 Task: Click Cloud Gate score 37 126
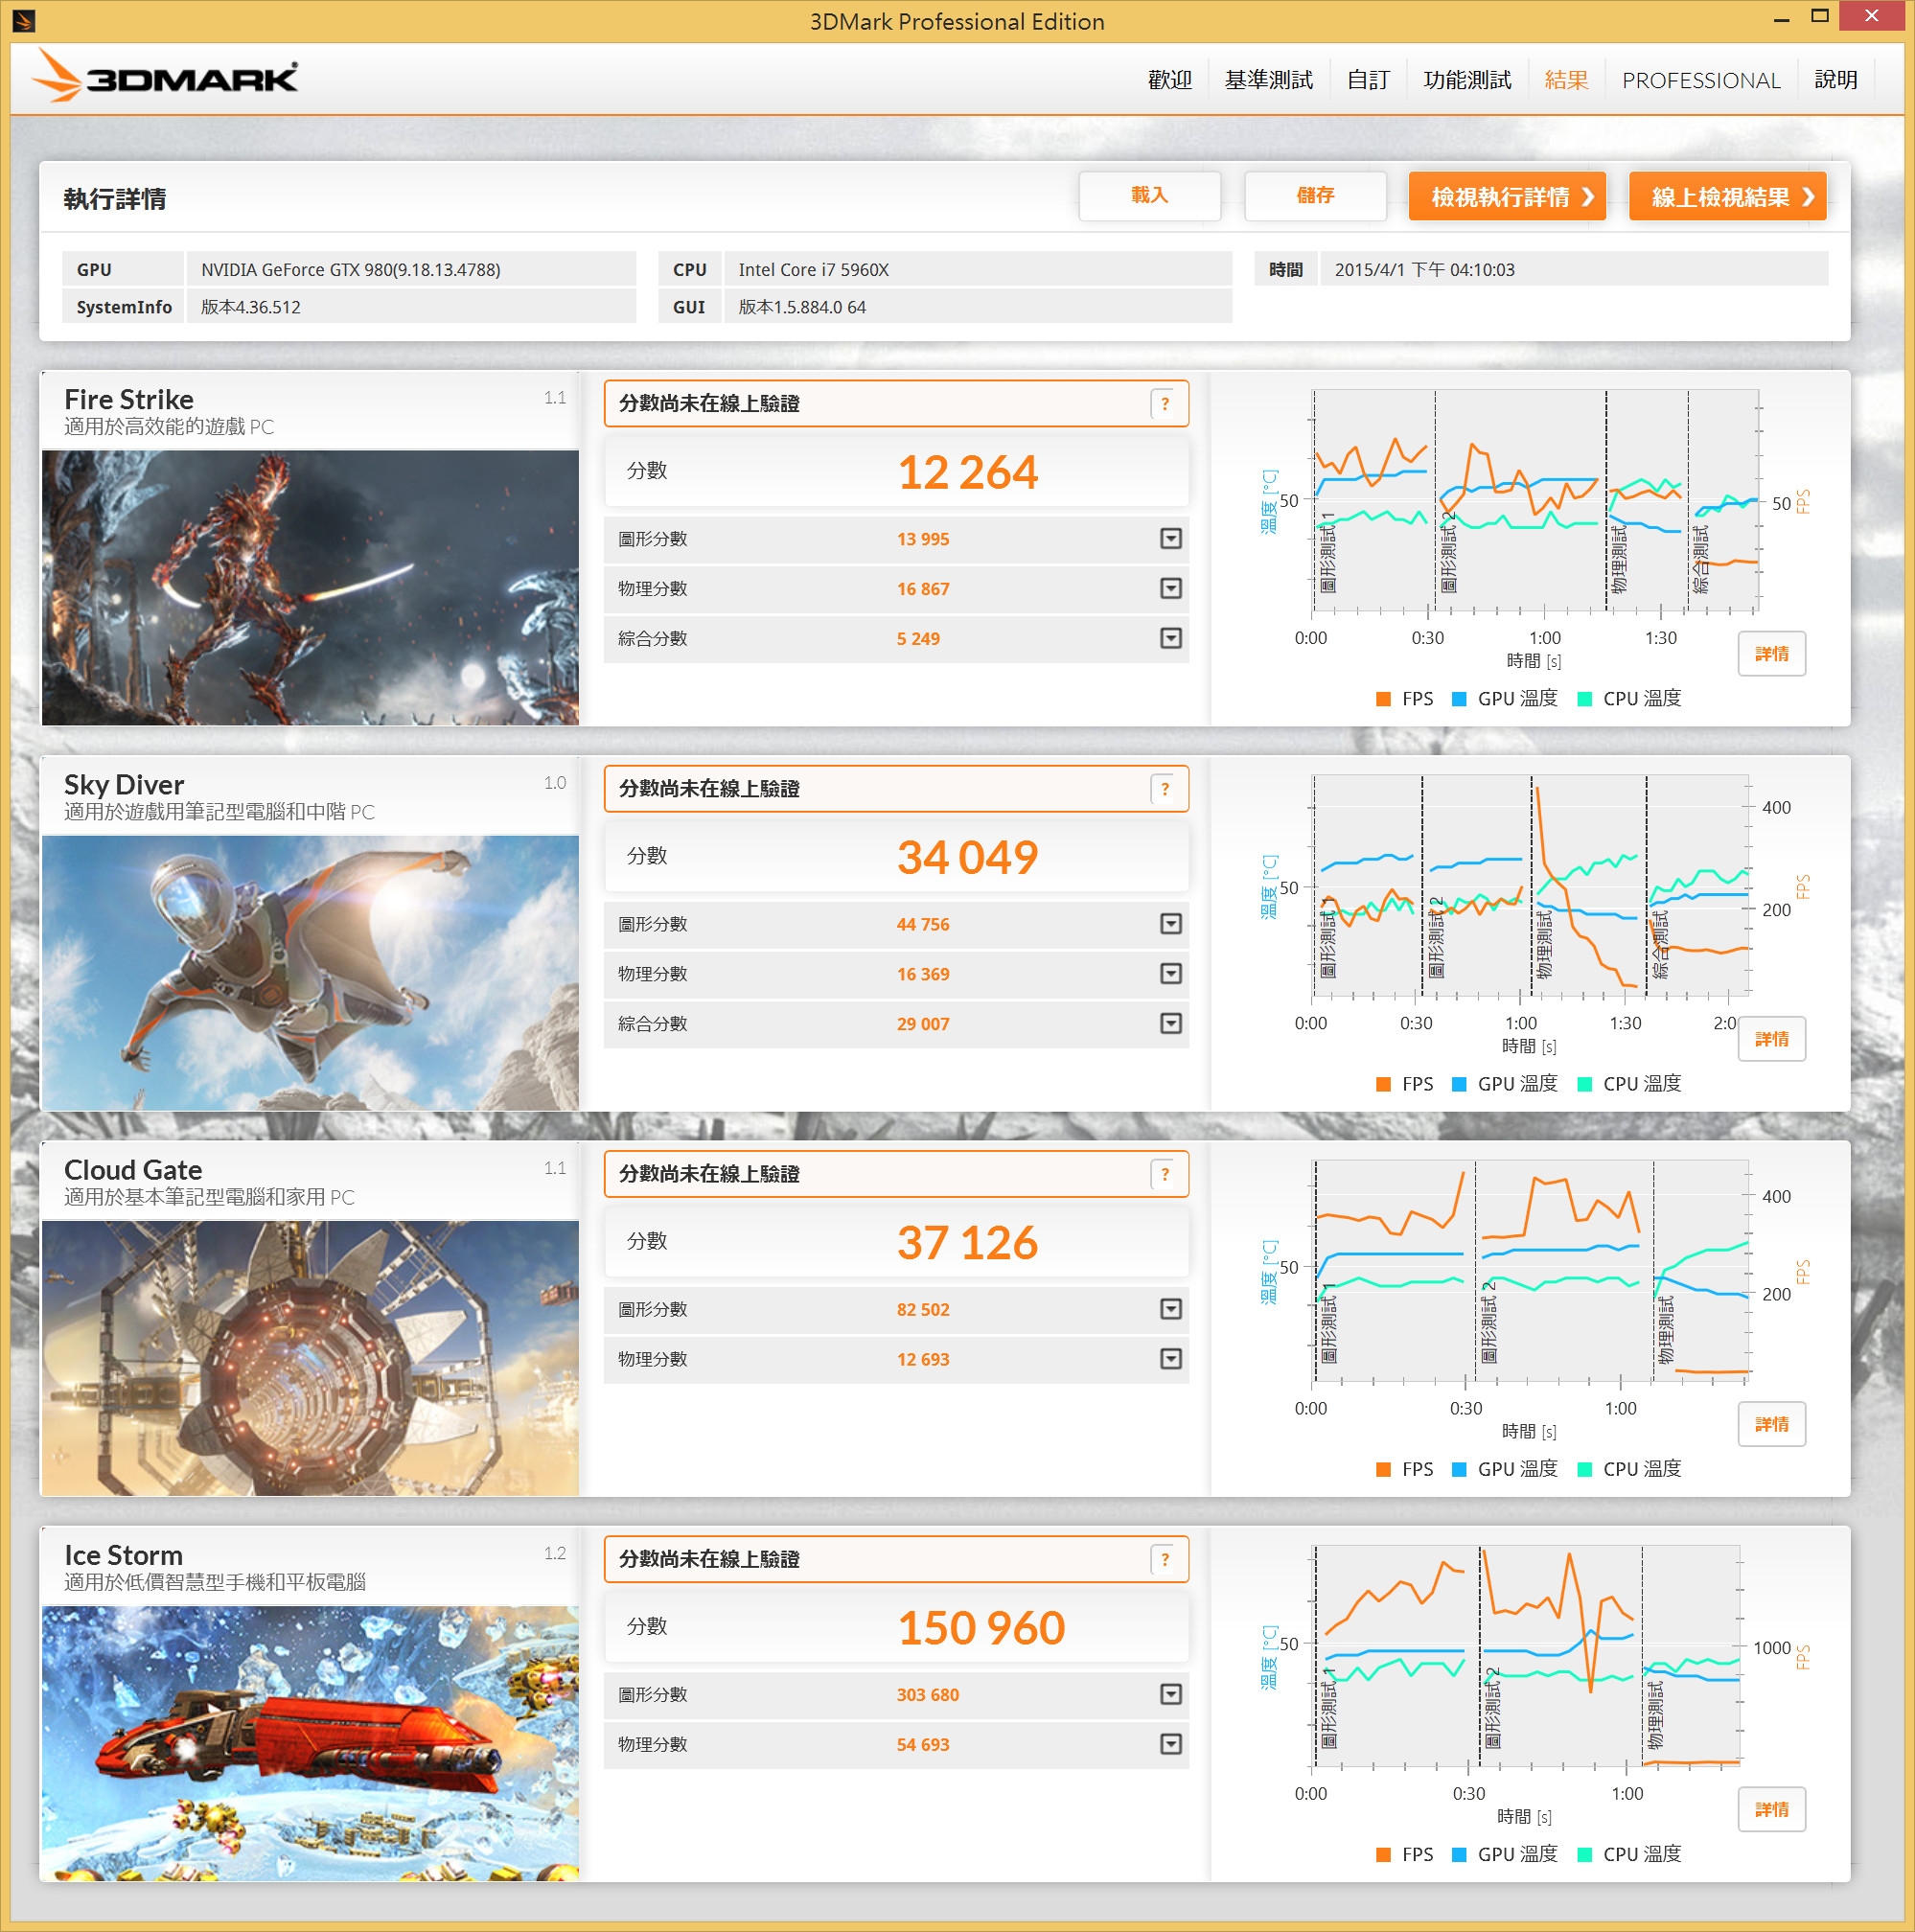point(967,1242)
